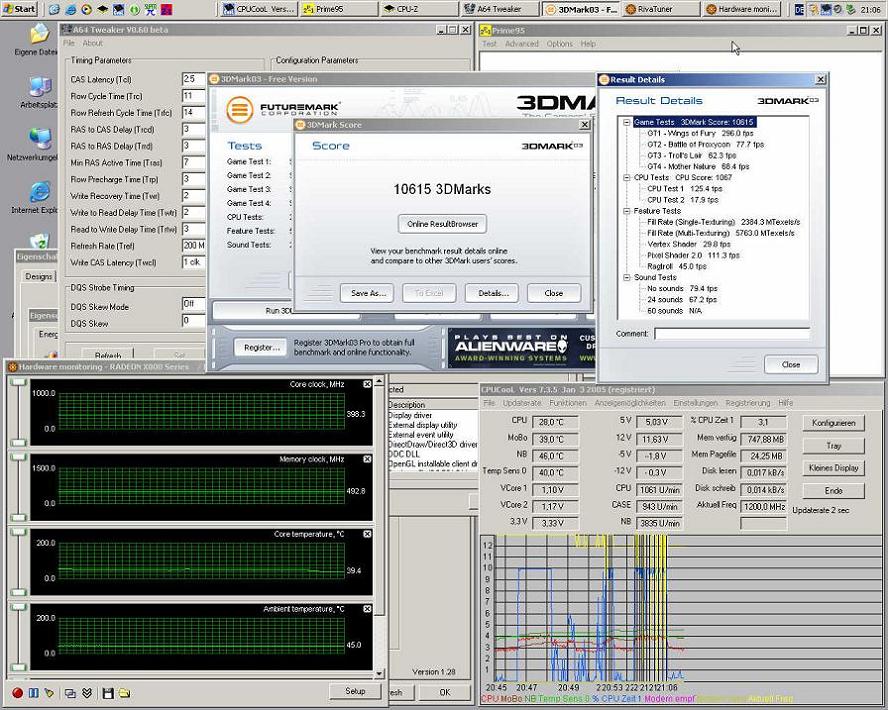Click the Setup button in Hardware monitoring
Viewport: 888px width, 710px height.
point(355,691)
